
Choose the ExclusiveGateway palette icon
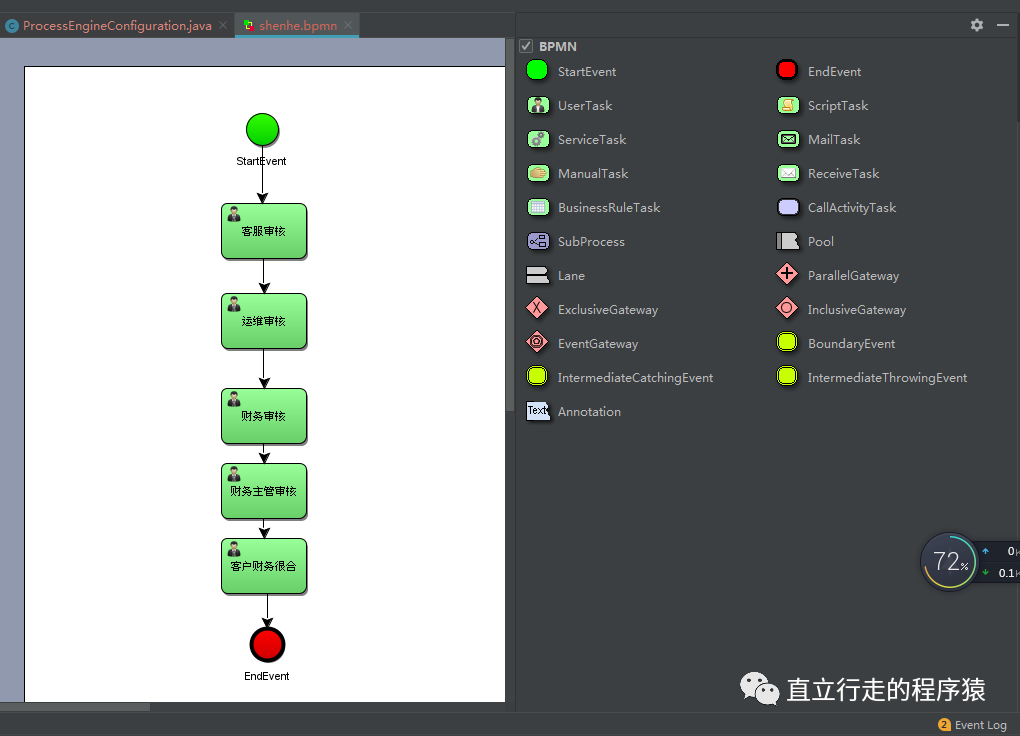[x=537, y=309]
